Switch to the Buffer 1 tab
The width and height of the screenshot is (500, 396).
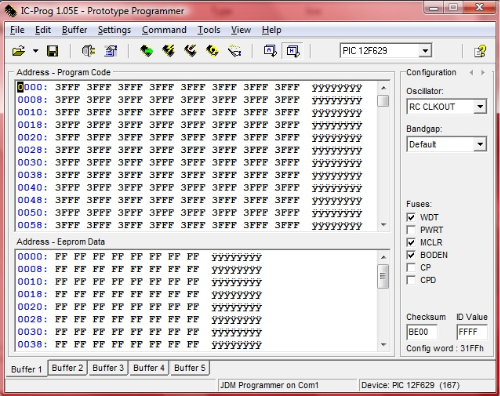pos(26,369)
